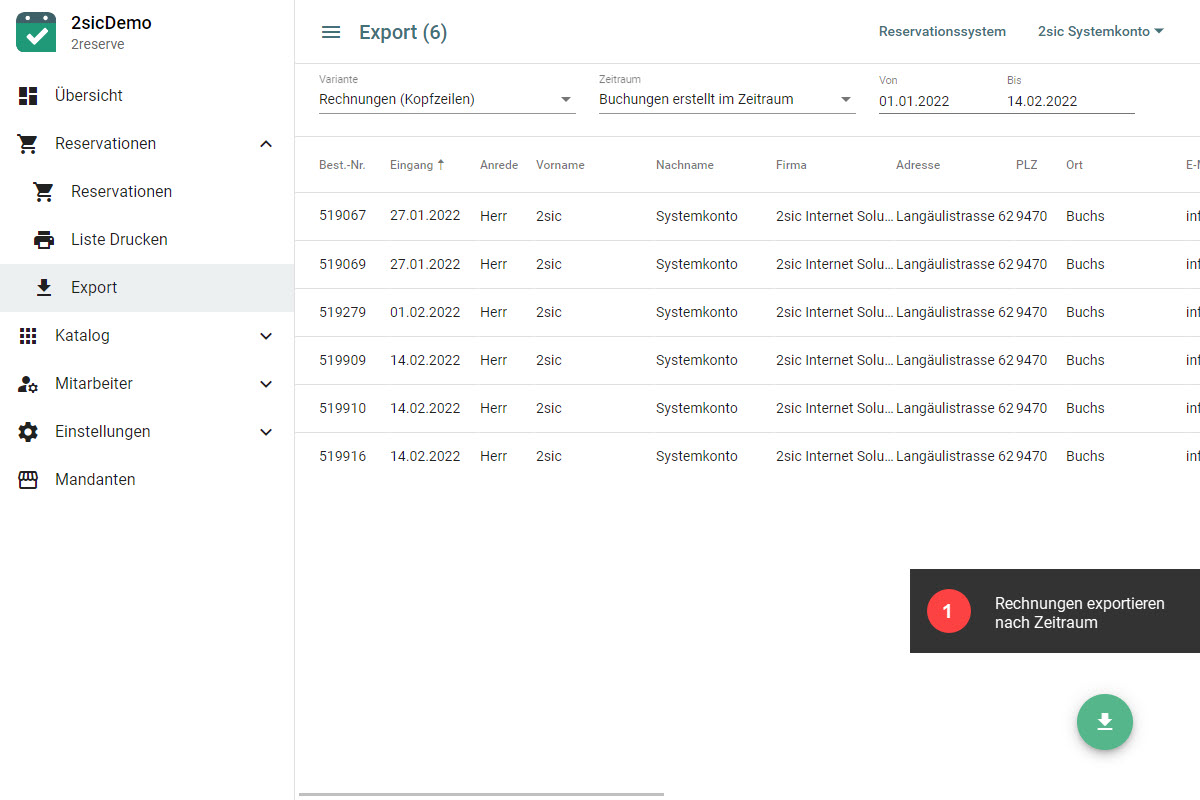The image size is (1200, 800).
Task: Click the Katalog grid icon
Action: [28, 336]
